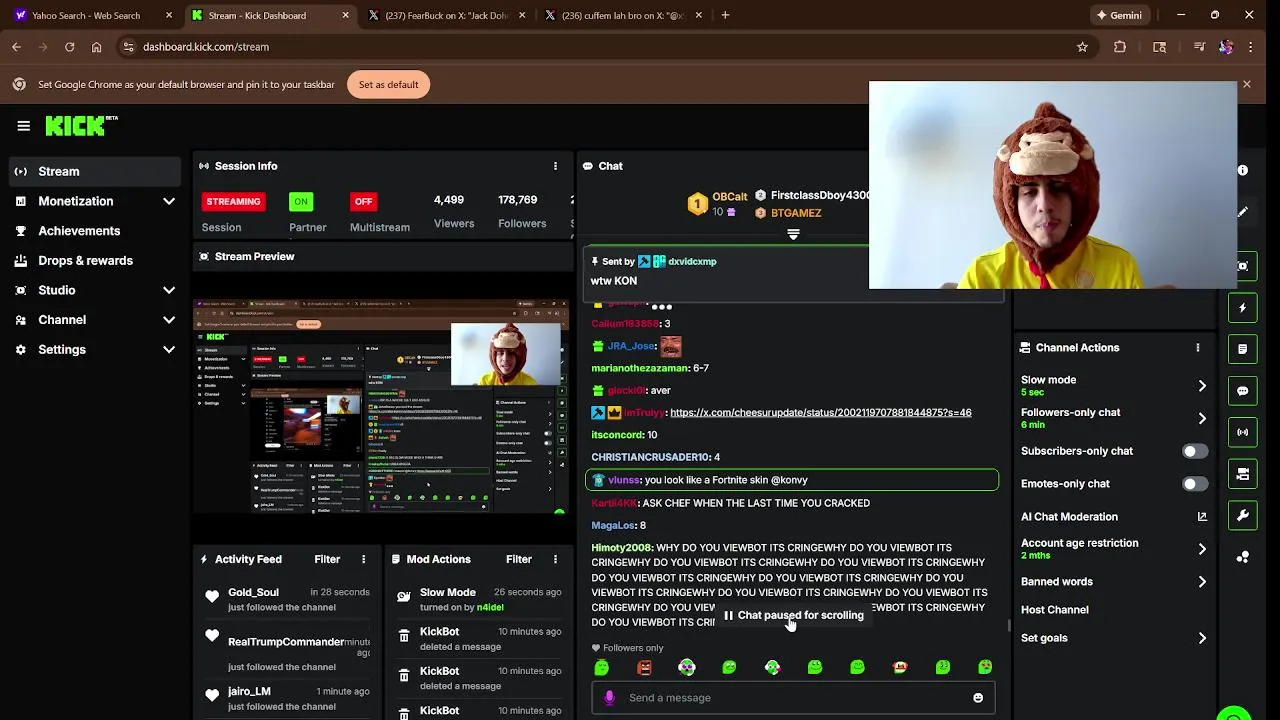Click the lightning bolt icon in right sidebar
This screenshot has width=1280, height=720.
point(1243,308)
